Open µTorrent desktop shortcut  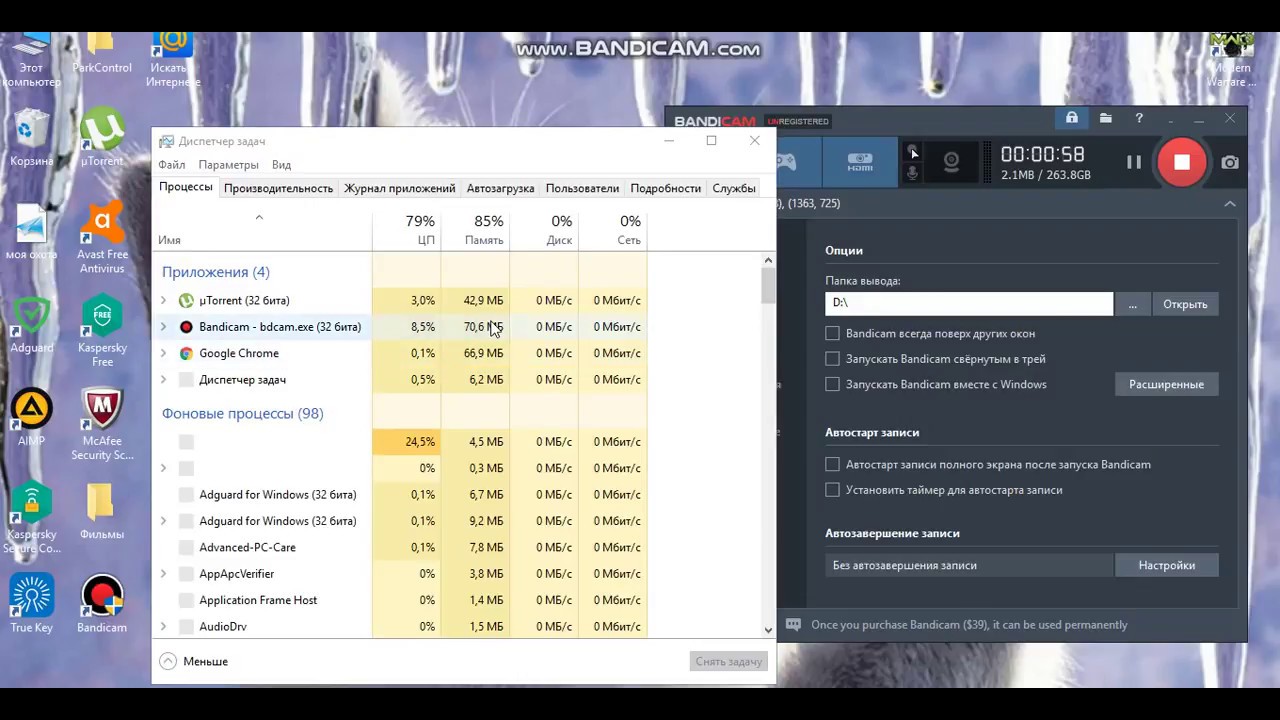(102, 138)
